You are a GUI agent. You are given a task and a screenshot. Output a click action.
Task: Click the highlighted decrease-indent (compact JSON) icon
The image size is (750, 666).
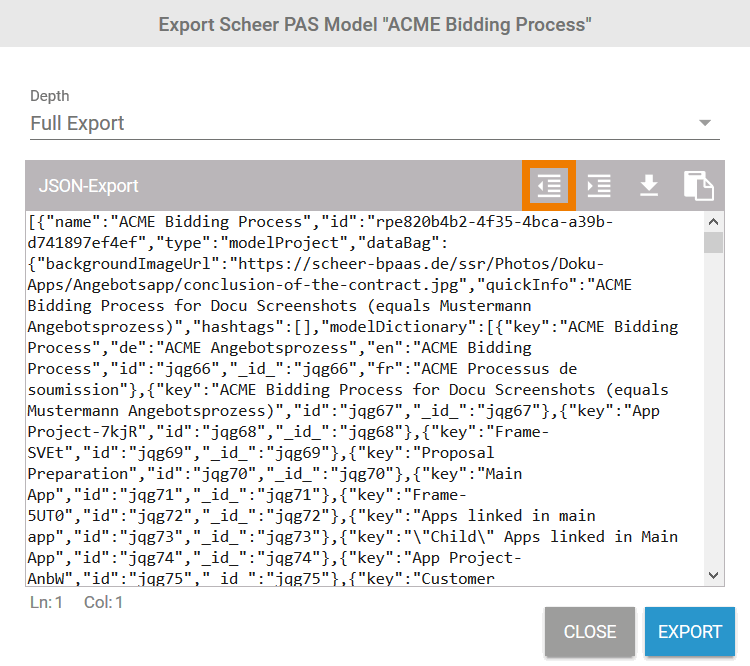click(549, 185)
